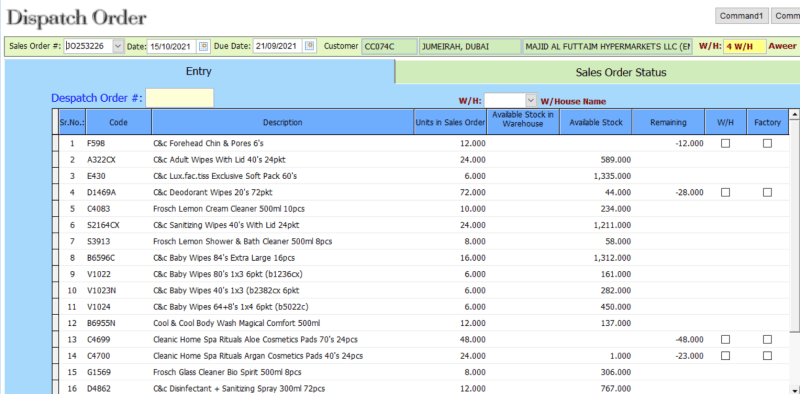This screenshot has height=394, width=800.
Task: Open the Due Date calendar picker icon
Action: [310, 46]
